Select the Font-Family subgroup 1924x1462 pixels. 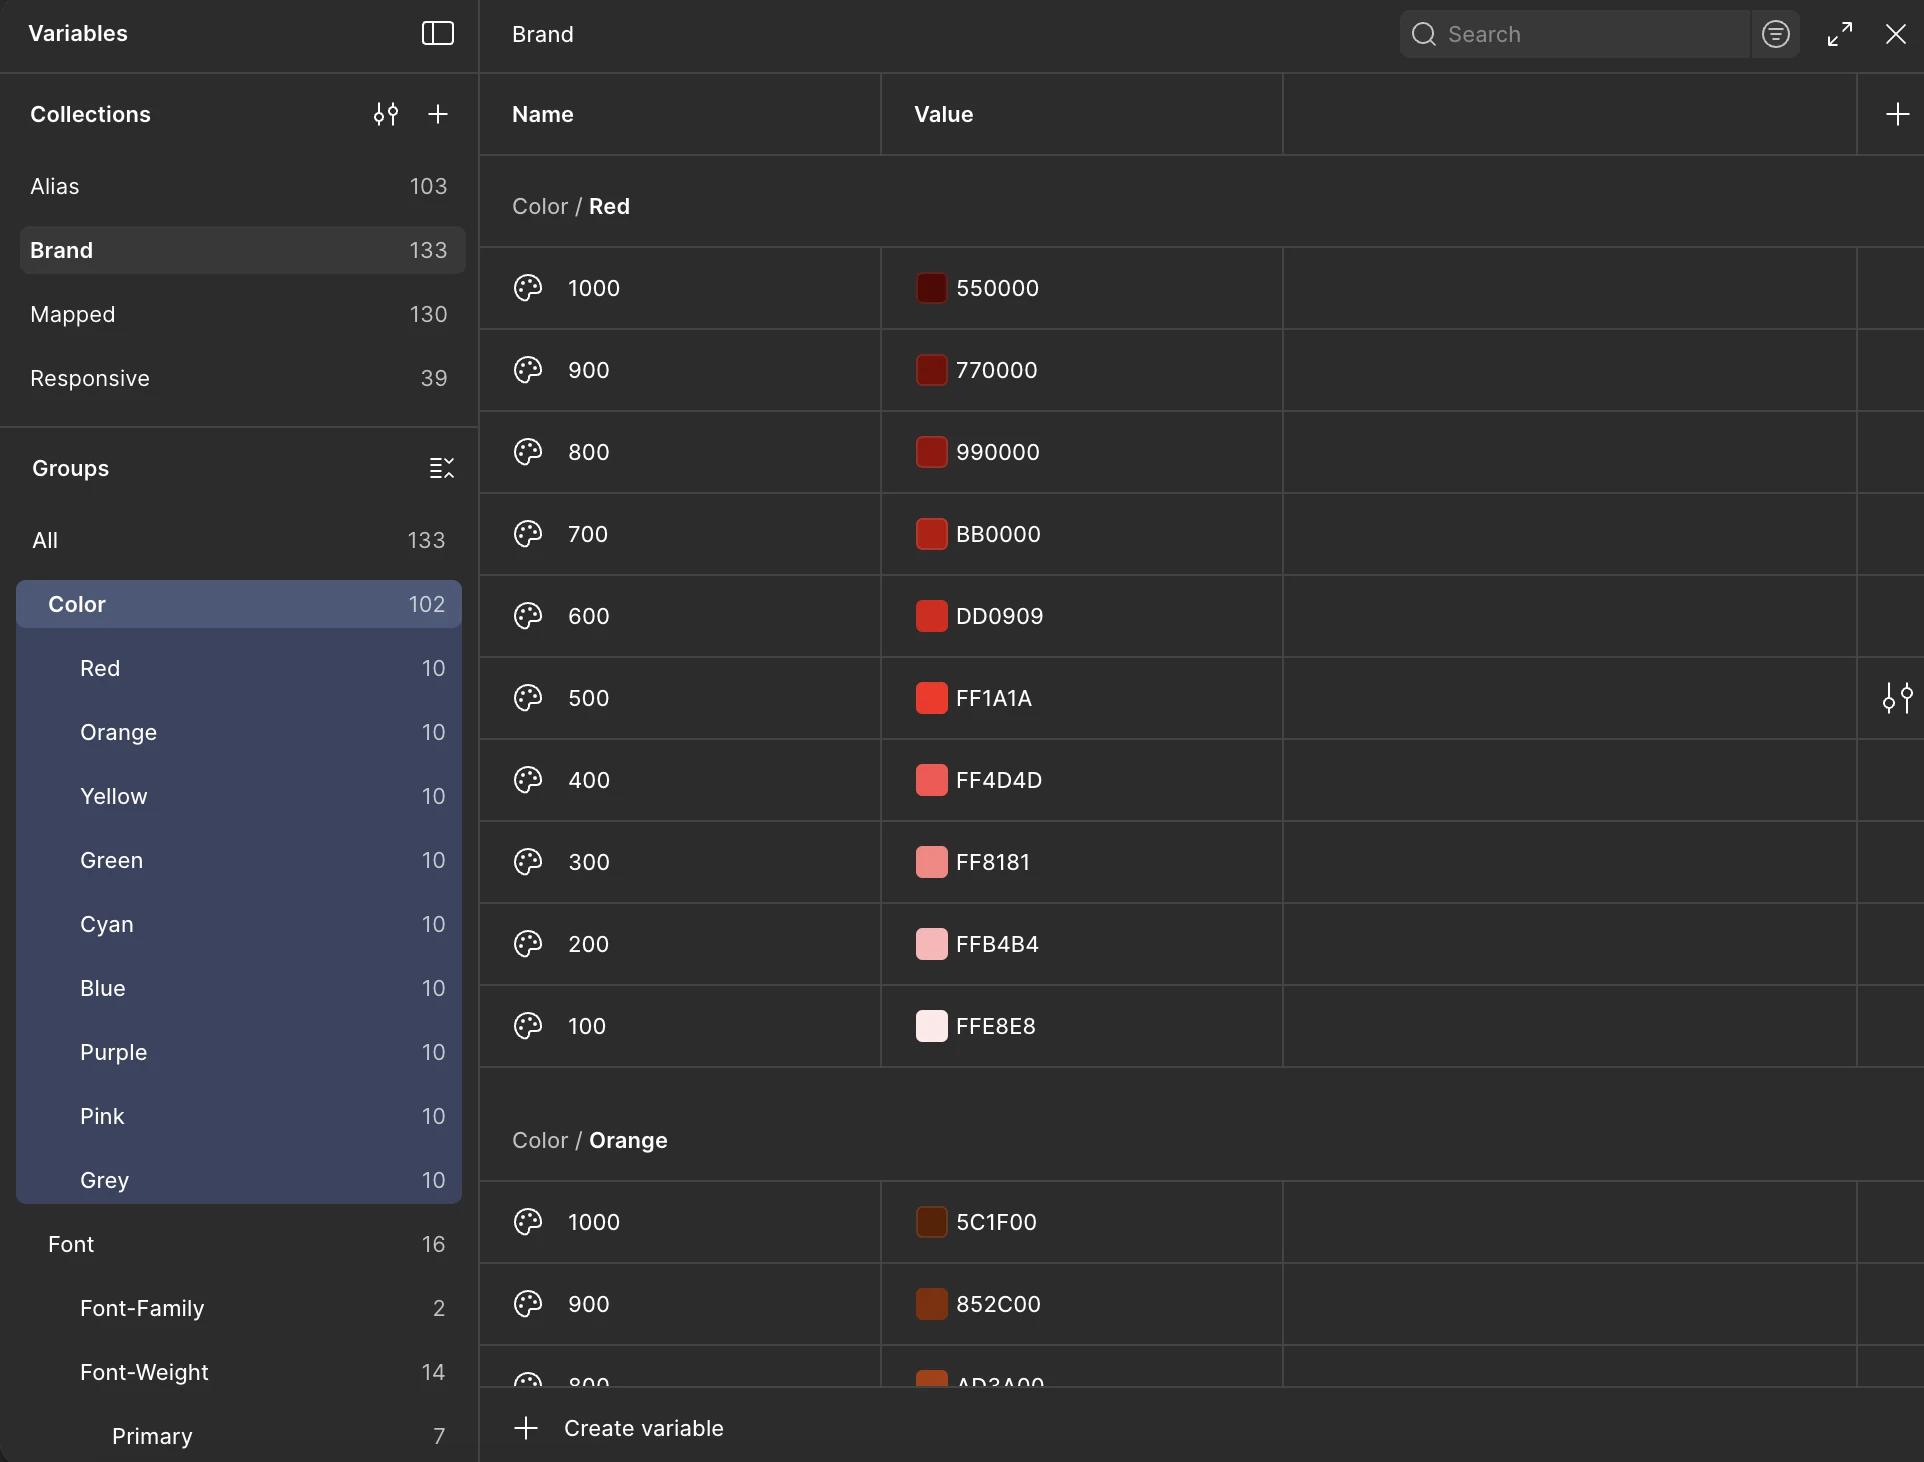[x=239, y=1308]
